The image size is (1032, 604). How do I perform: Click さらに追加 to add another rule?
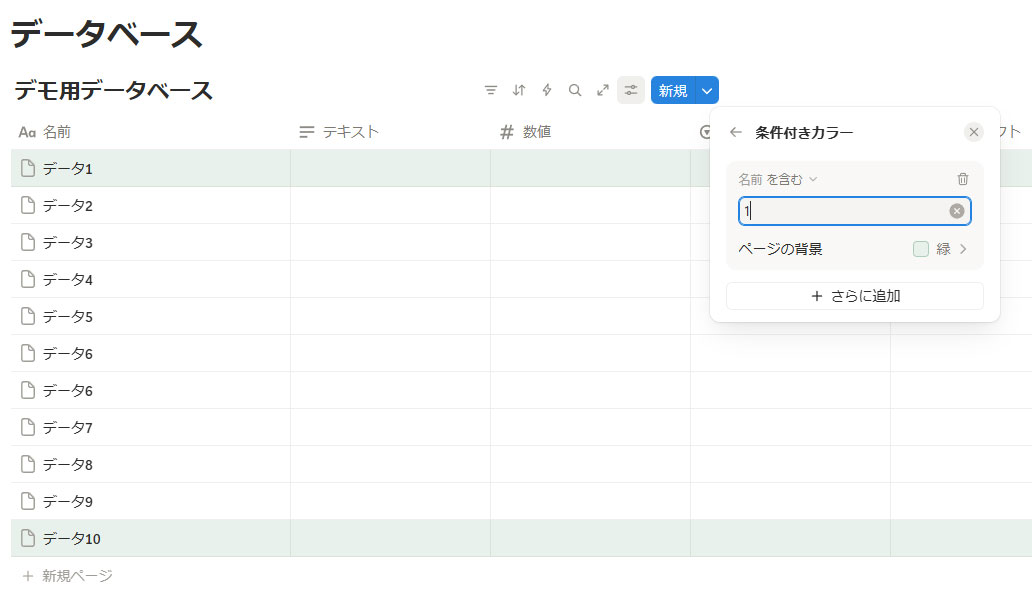(x=855, y=296)
